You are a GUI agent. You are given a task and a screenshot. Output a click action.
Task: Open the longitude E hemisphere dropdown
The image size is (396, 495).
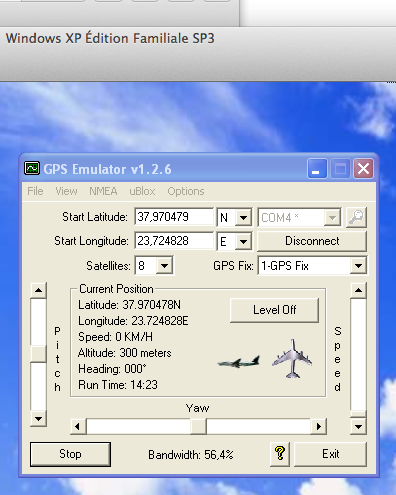pyautogui.click(x=243, y=241)
